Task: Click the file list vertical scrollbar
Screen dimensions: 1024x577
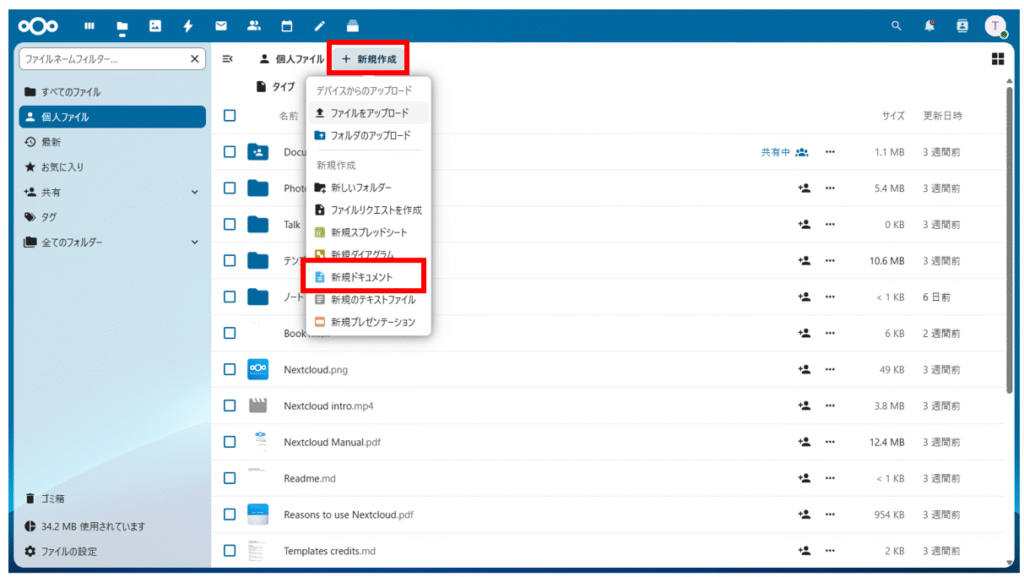Action: pos(1009,240)
